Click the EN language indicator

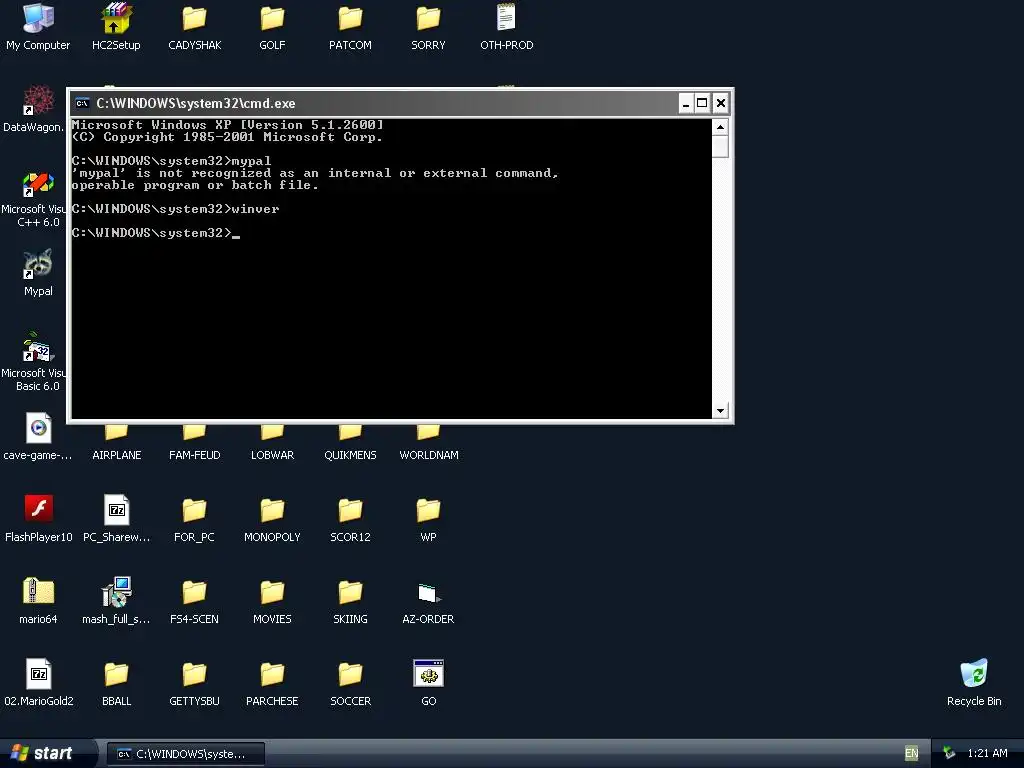[x=911, y=754]
